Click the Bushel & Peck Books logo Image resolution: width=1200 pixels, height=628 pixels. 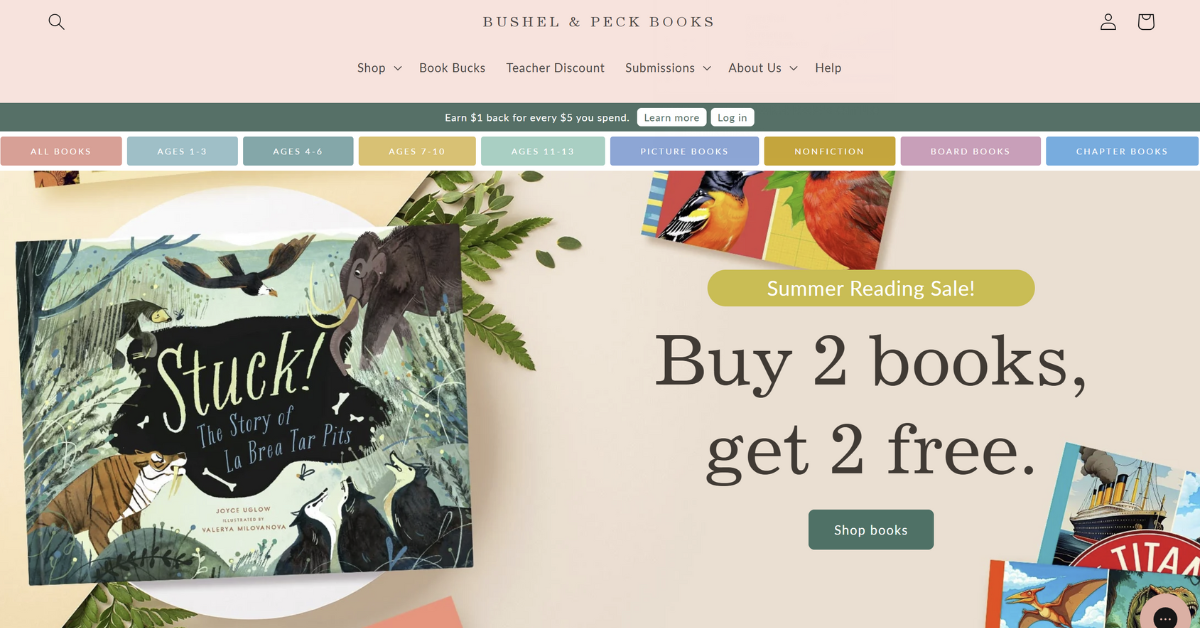(598, 21)
